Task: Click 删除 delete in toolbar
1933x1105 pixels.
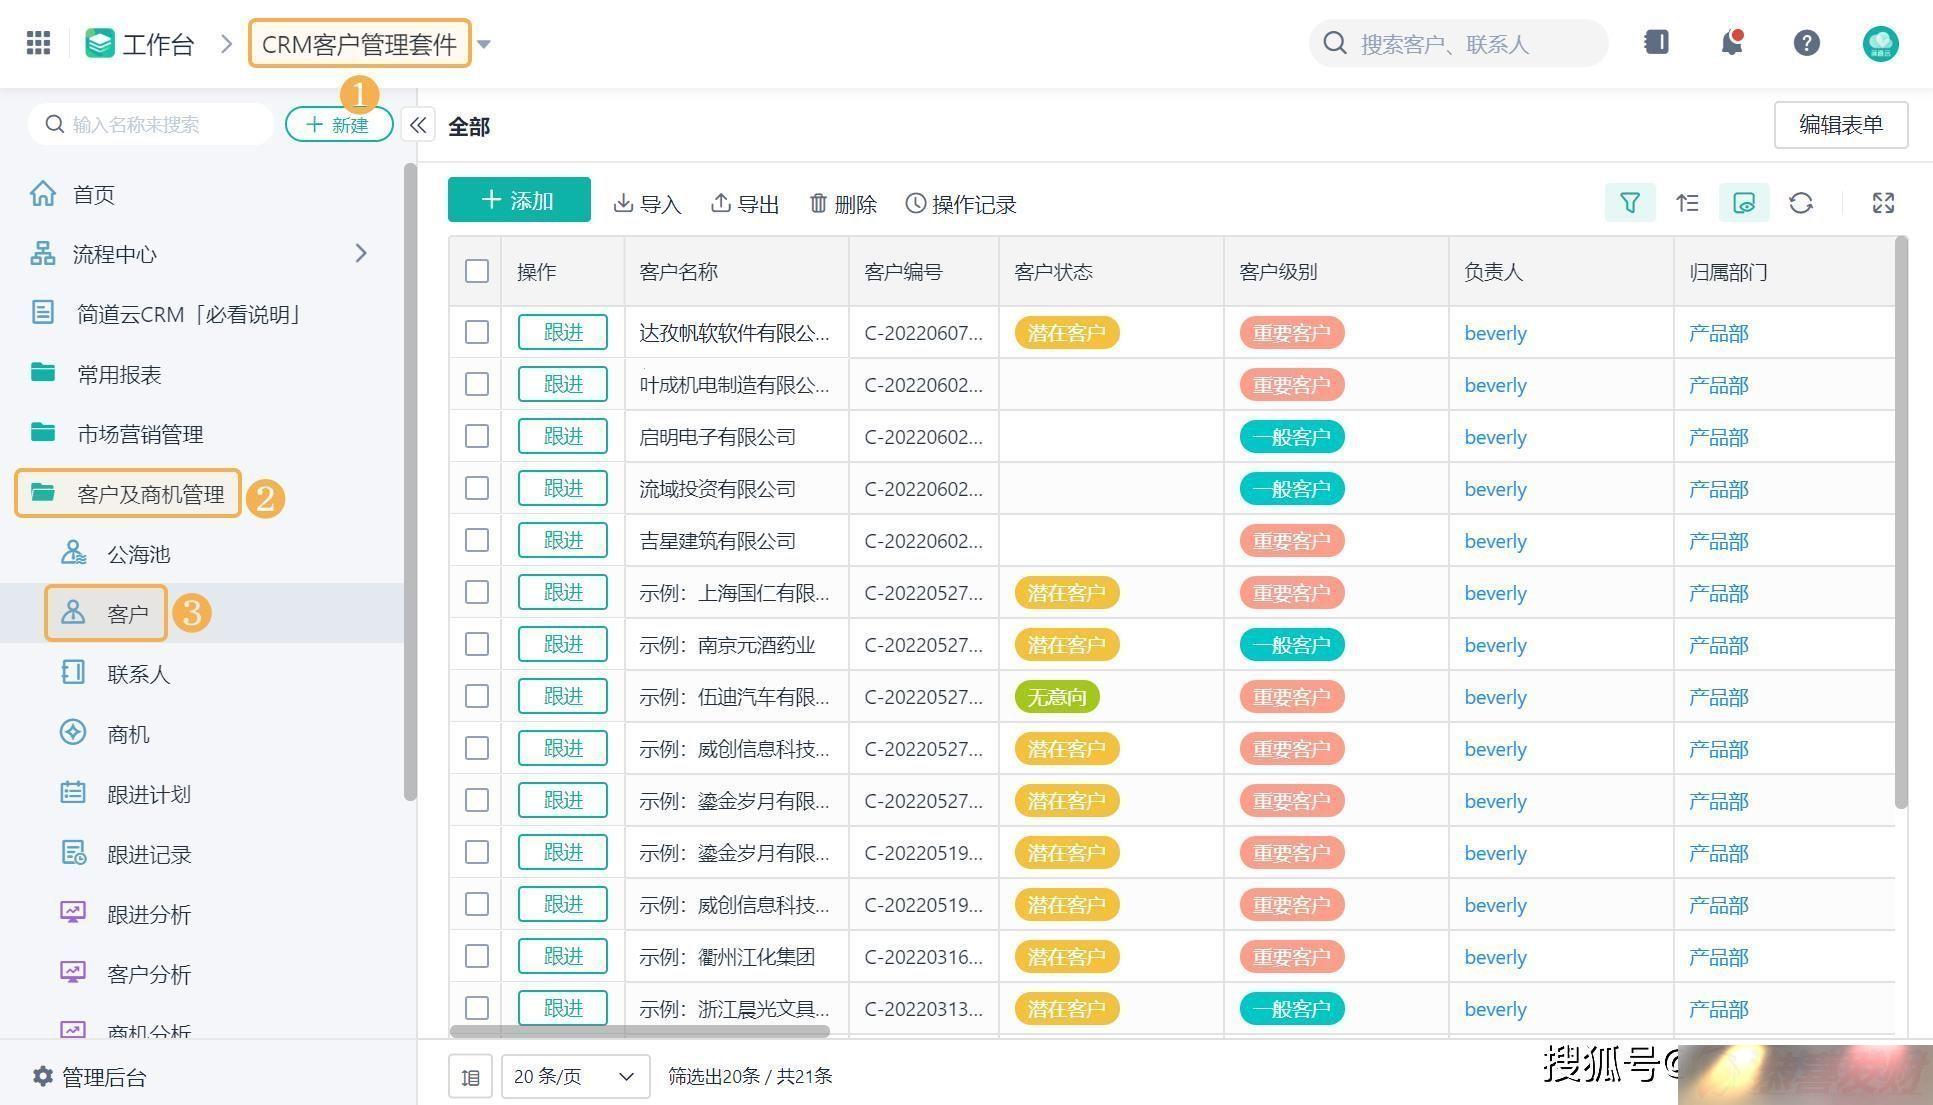Action: 843,204
